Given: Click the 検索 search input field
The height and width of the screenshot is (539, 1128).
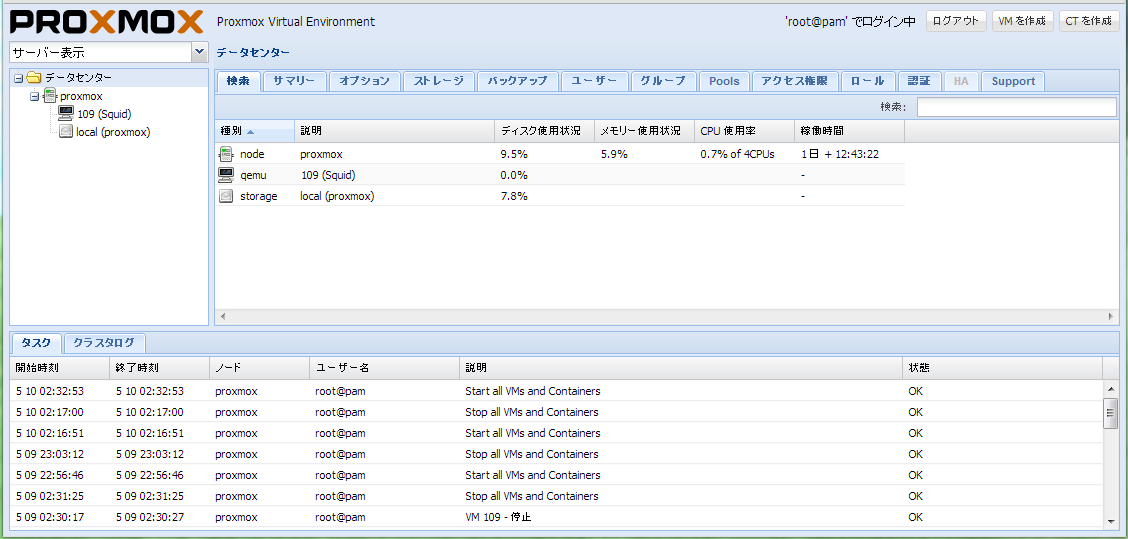Looking at the screenshot, I should coord(1016,107).
